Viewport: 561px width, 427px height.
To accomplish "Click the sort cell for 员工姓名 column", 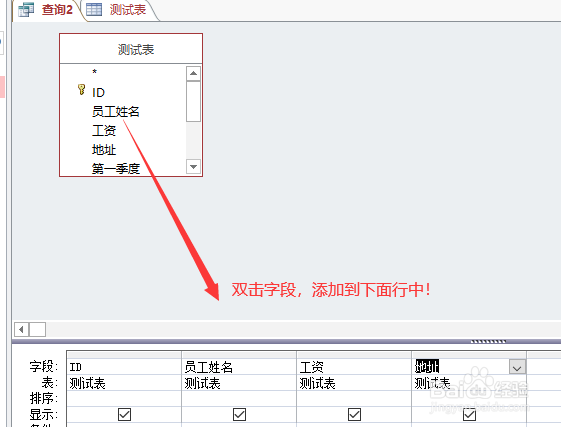I will [x=239, y=398].
